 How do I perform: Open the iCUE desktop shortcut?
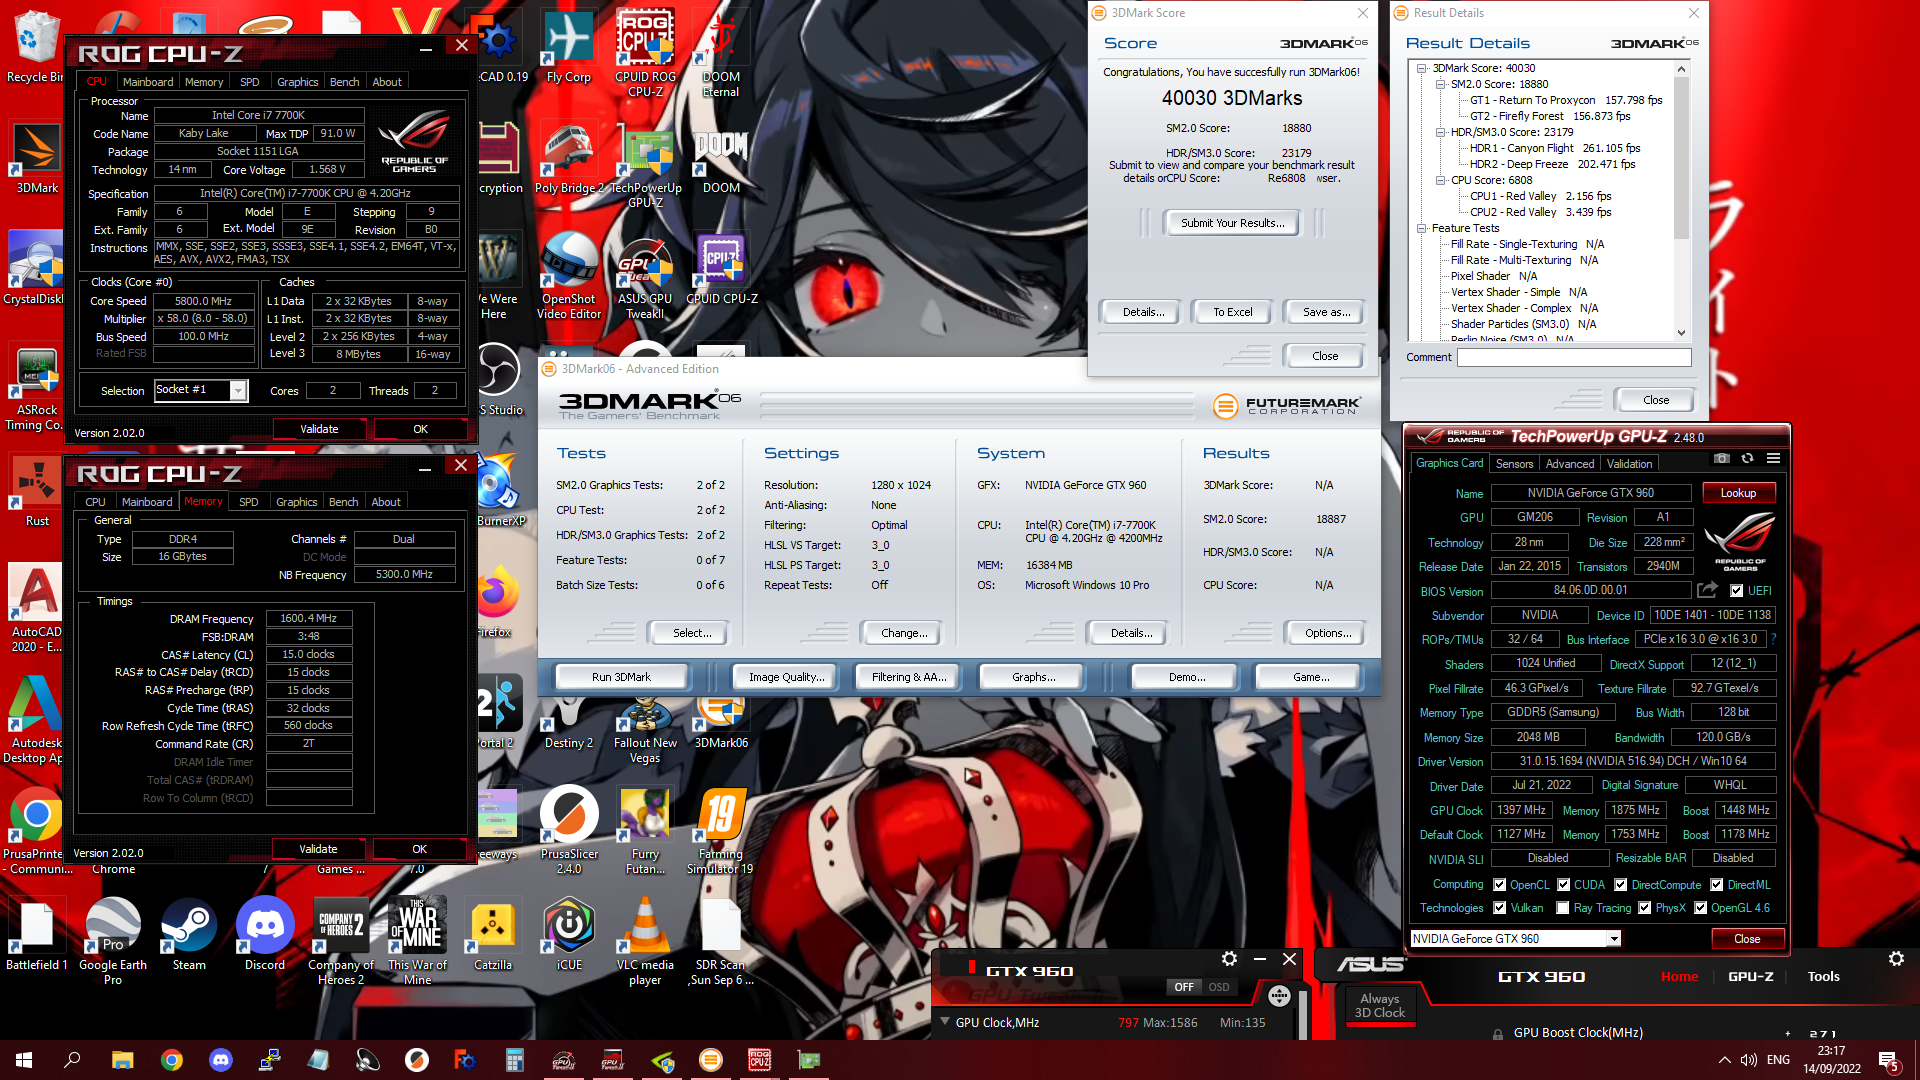click(569, 935)
